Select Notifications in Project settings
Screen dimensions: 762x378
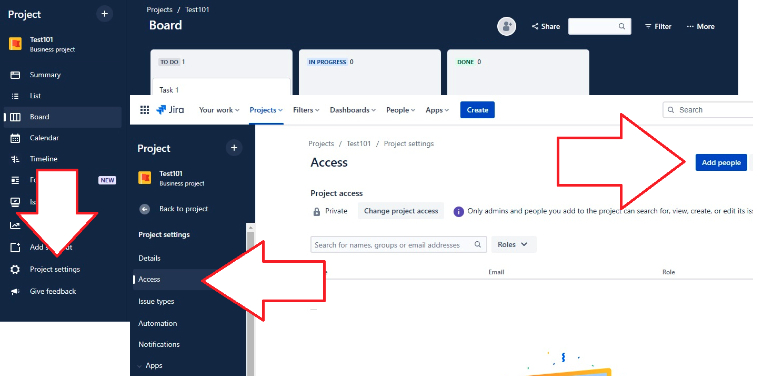pyautogui.click(x=159, y=344)
